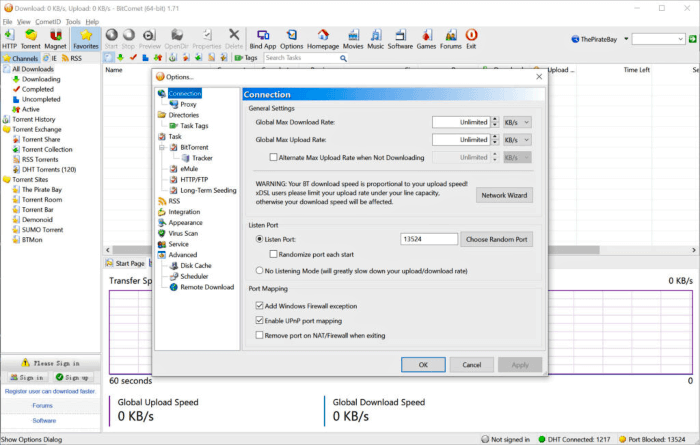
Task: Select Appearance in options tree
Action: click(x=185, y=223)
